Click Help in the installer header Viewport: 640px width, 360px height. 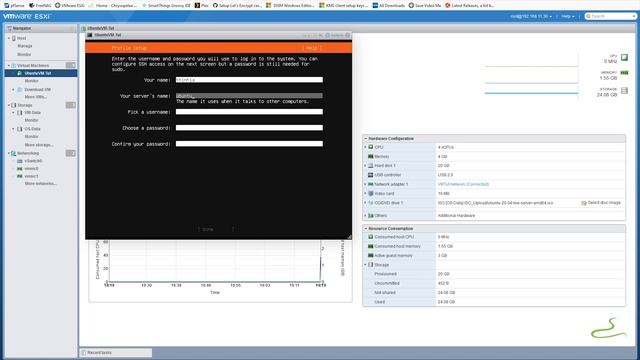tap(312, 48)
